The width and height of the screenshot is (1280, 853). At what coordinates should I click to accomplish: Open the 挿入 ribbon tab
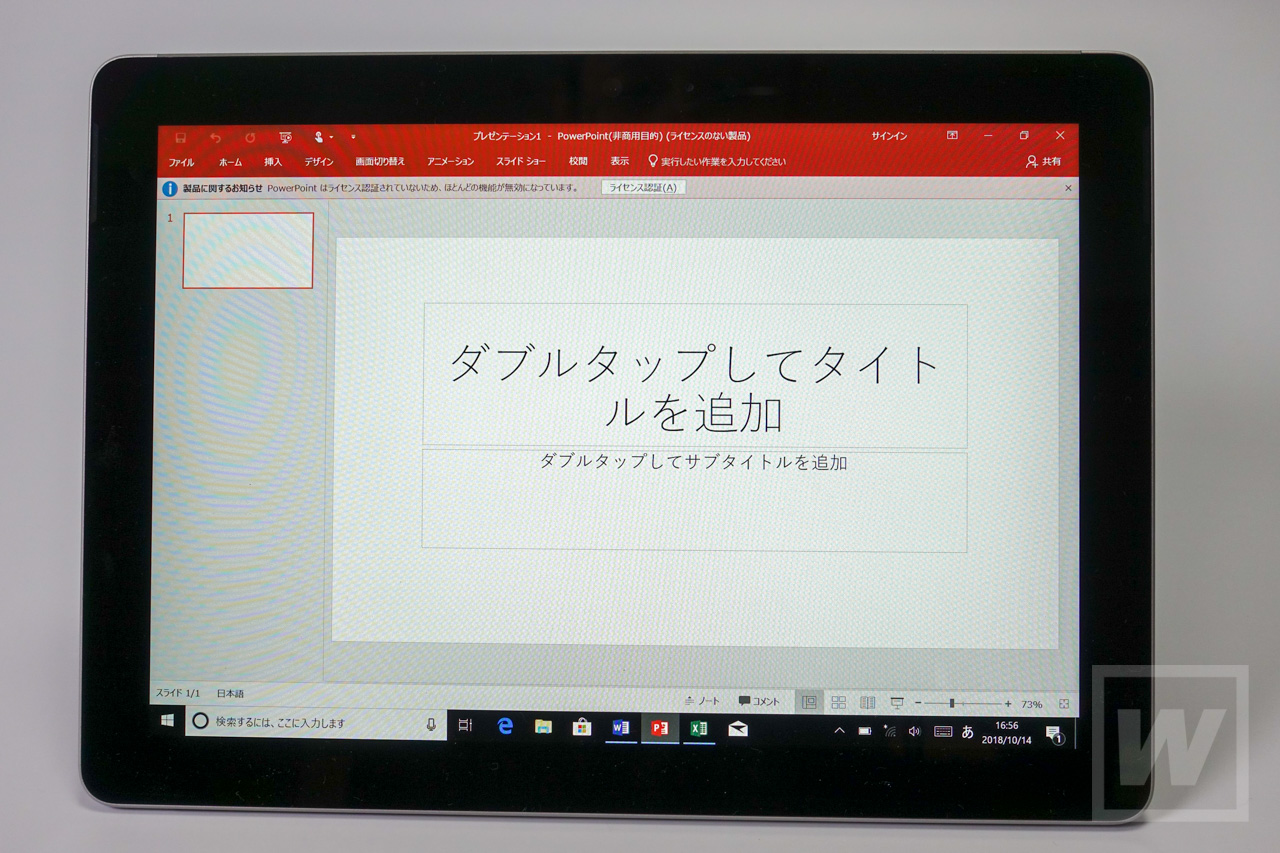click(x=273, y=162)
